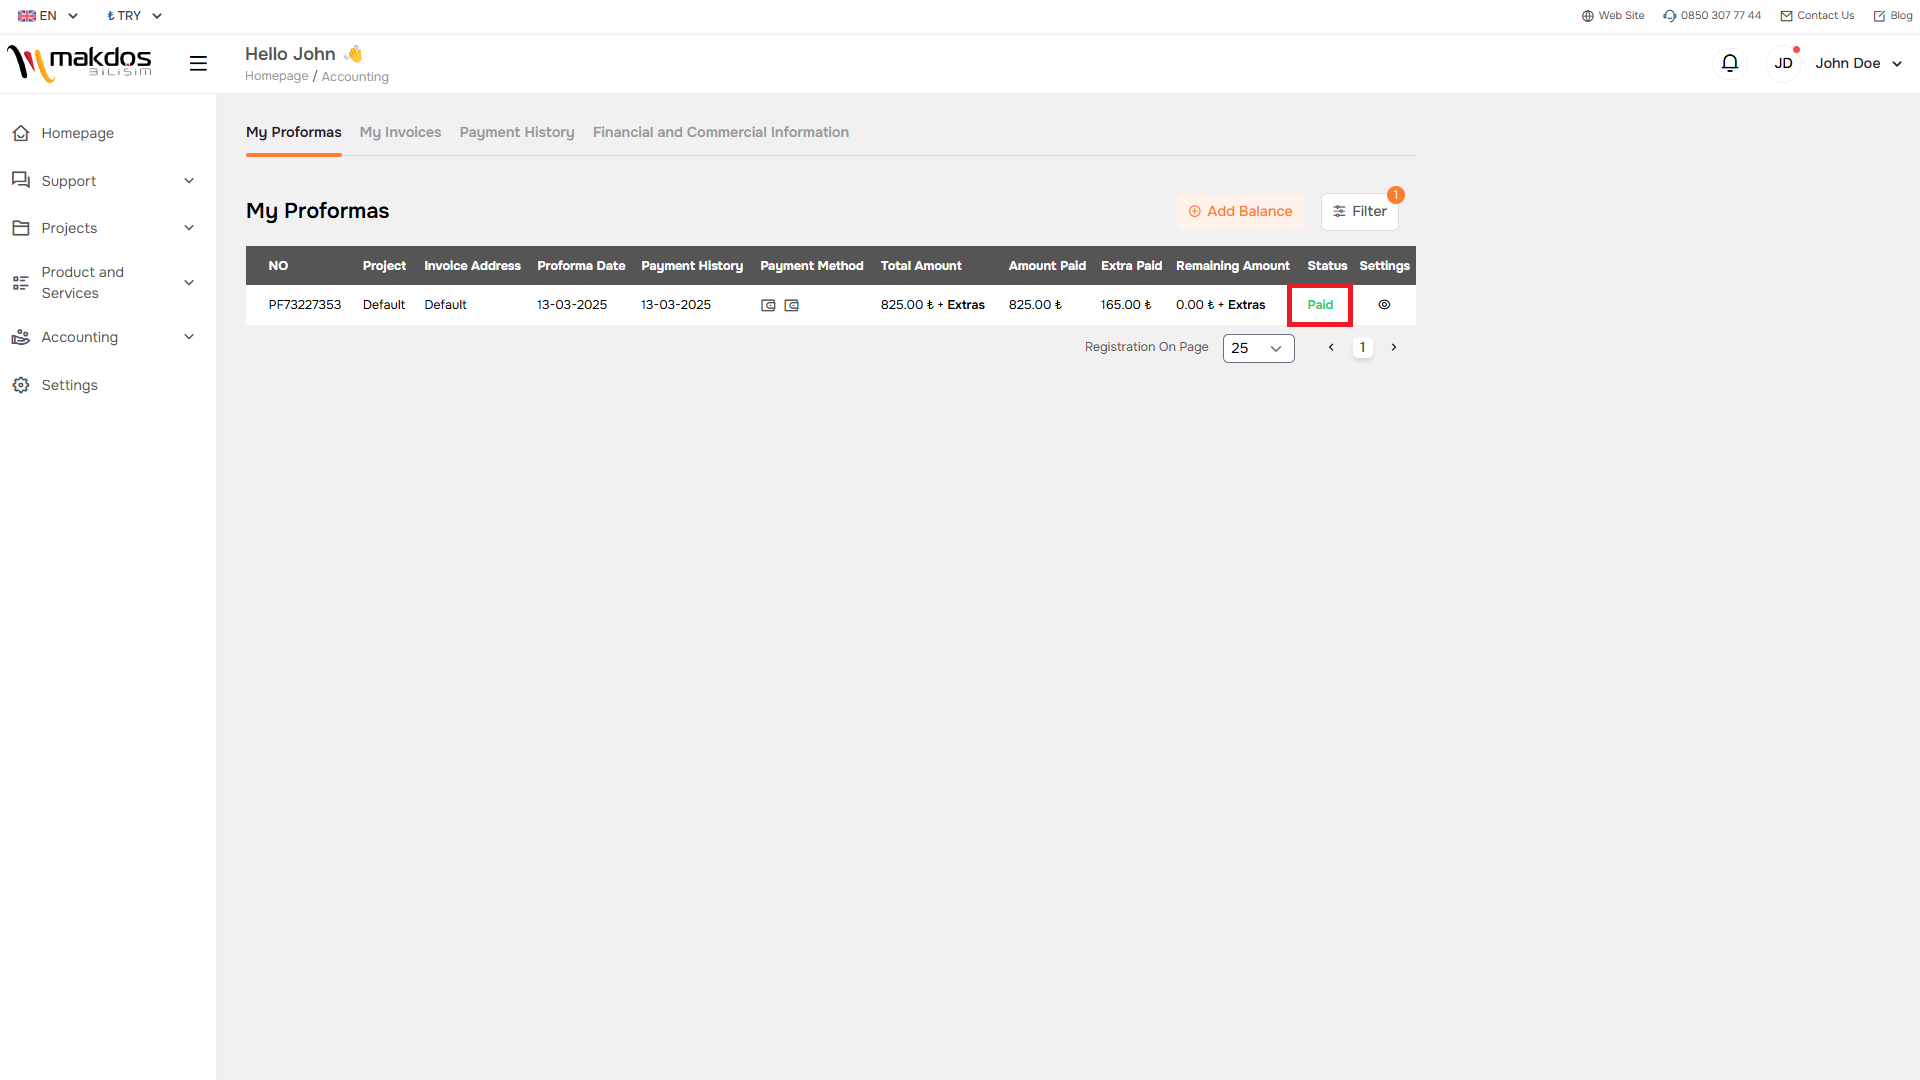The height and width of the screenshot is (1080, 1920).
Task: Click the Projects folder icon in sidebar
Action: [21, 228]
